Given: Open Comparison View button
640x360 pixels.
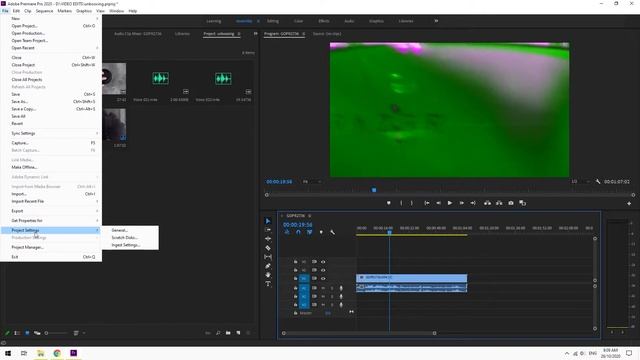Looking at the screenshot, I should (522, 203).
